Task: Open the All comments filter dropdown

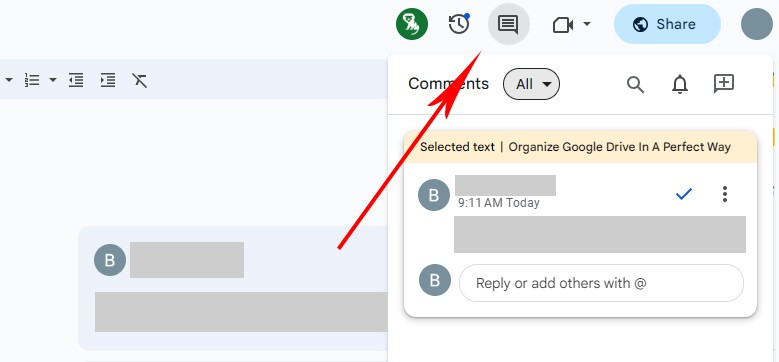Action: (x=532, y=84)
